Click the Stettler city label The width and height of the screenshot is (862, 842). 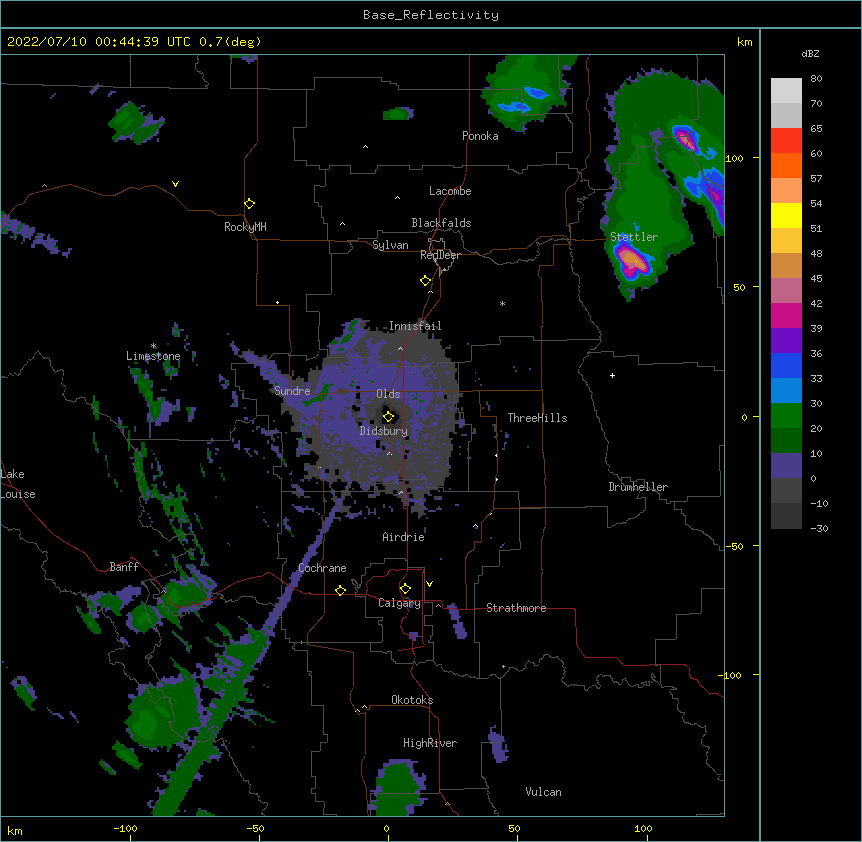634,237
